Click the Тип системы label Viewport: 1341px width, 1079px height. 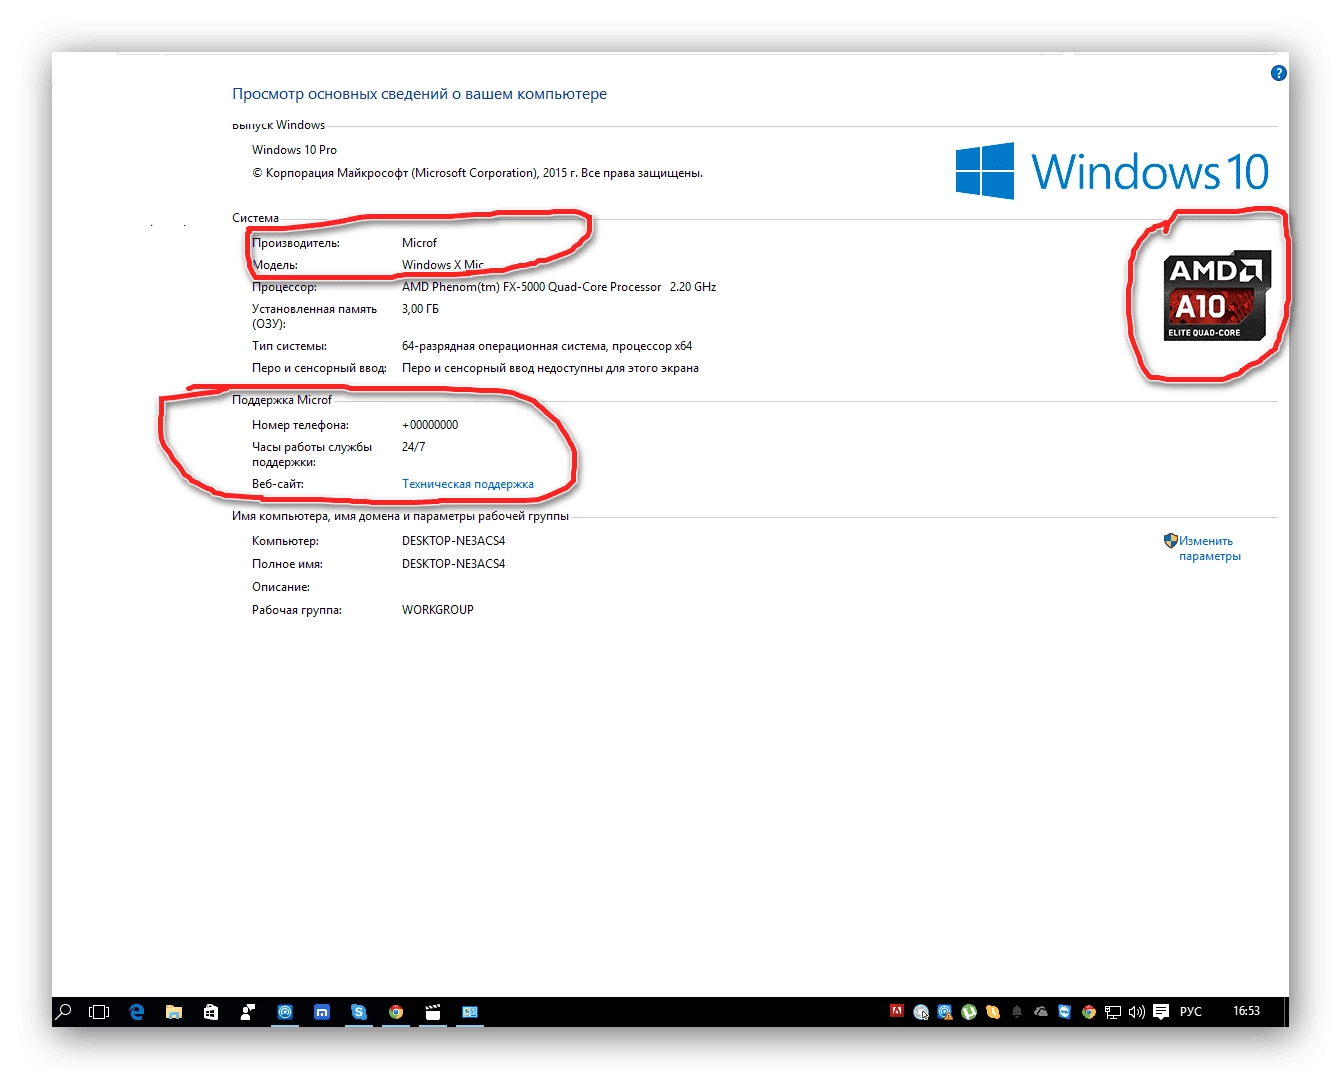(289, 346)
